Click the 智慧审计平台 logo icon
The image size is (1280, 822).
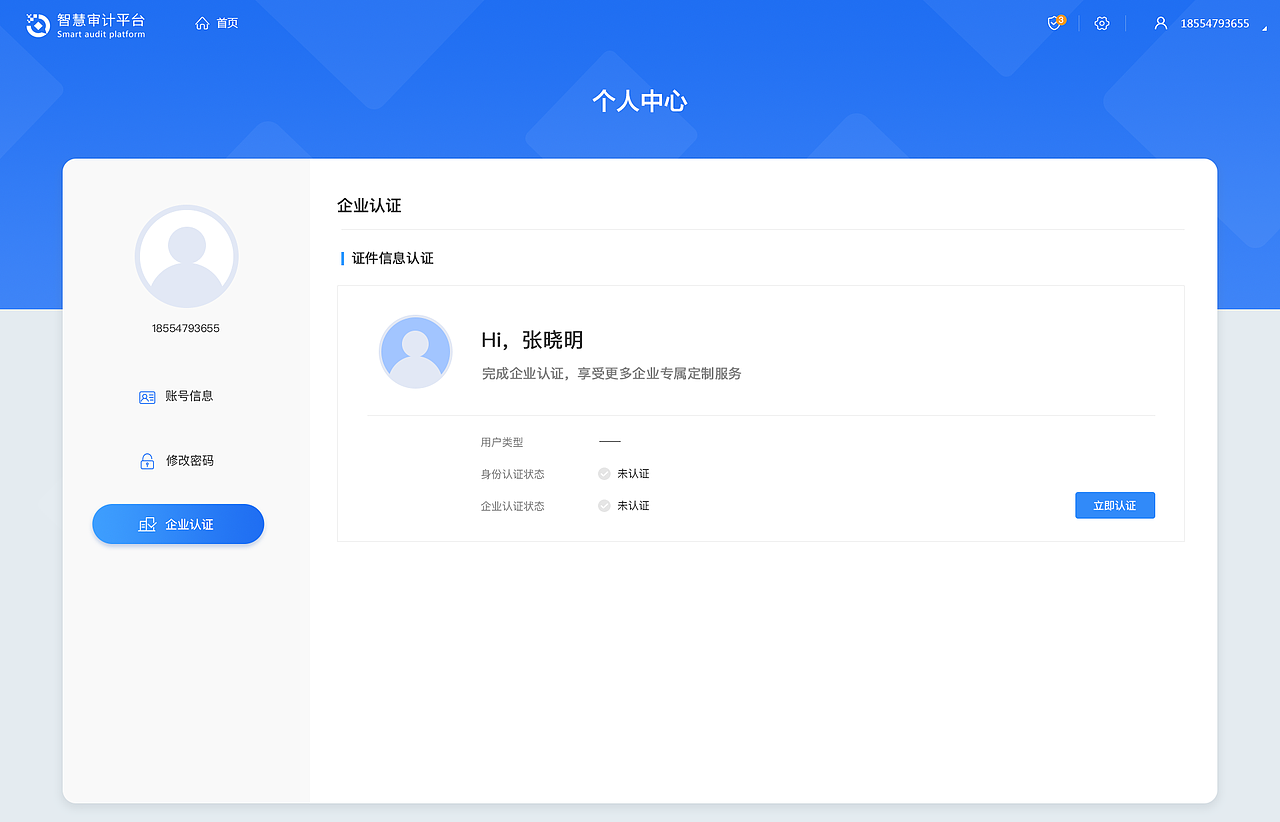[x=38, y=24]
